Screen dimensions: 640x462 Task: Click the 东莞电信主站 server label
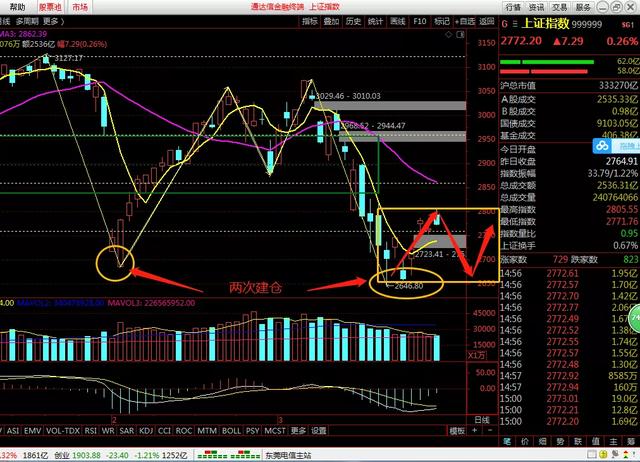(288, 455)
